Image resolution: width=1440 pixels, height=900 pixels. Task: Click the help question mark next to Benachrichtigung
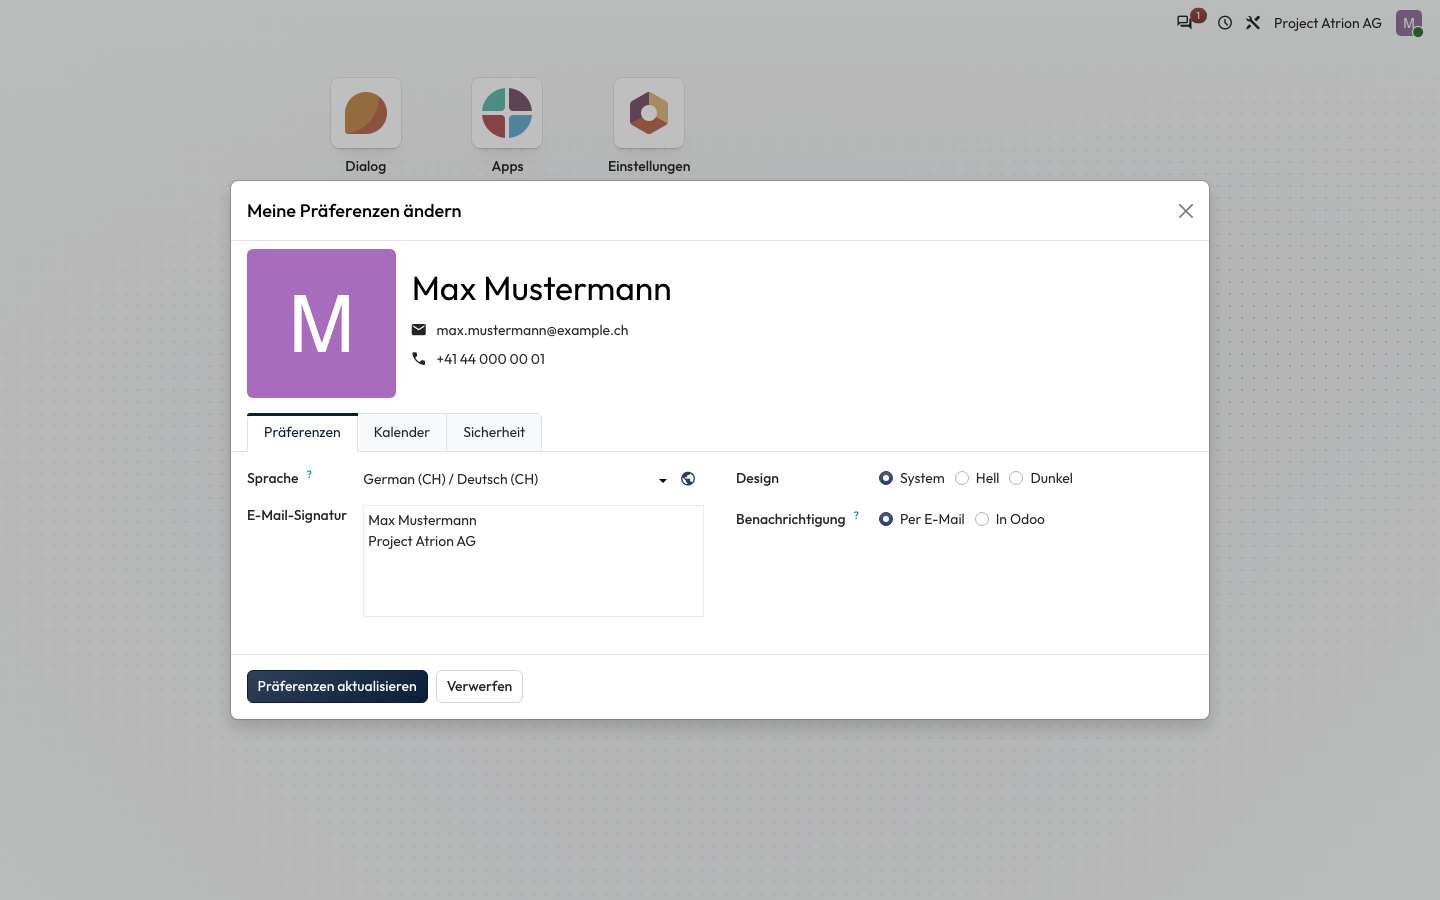click(x=856, y=515)
